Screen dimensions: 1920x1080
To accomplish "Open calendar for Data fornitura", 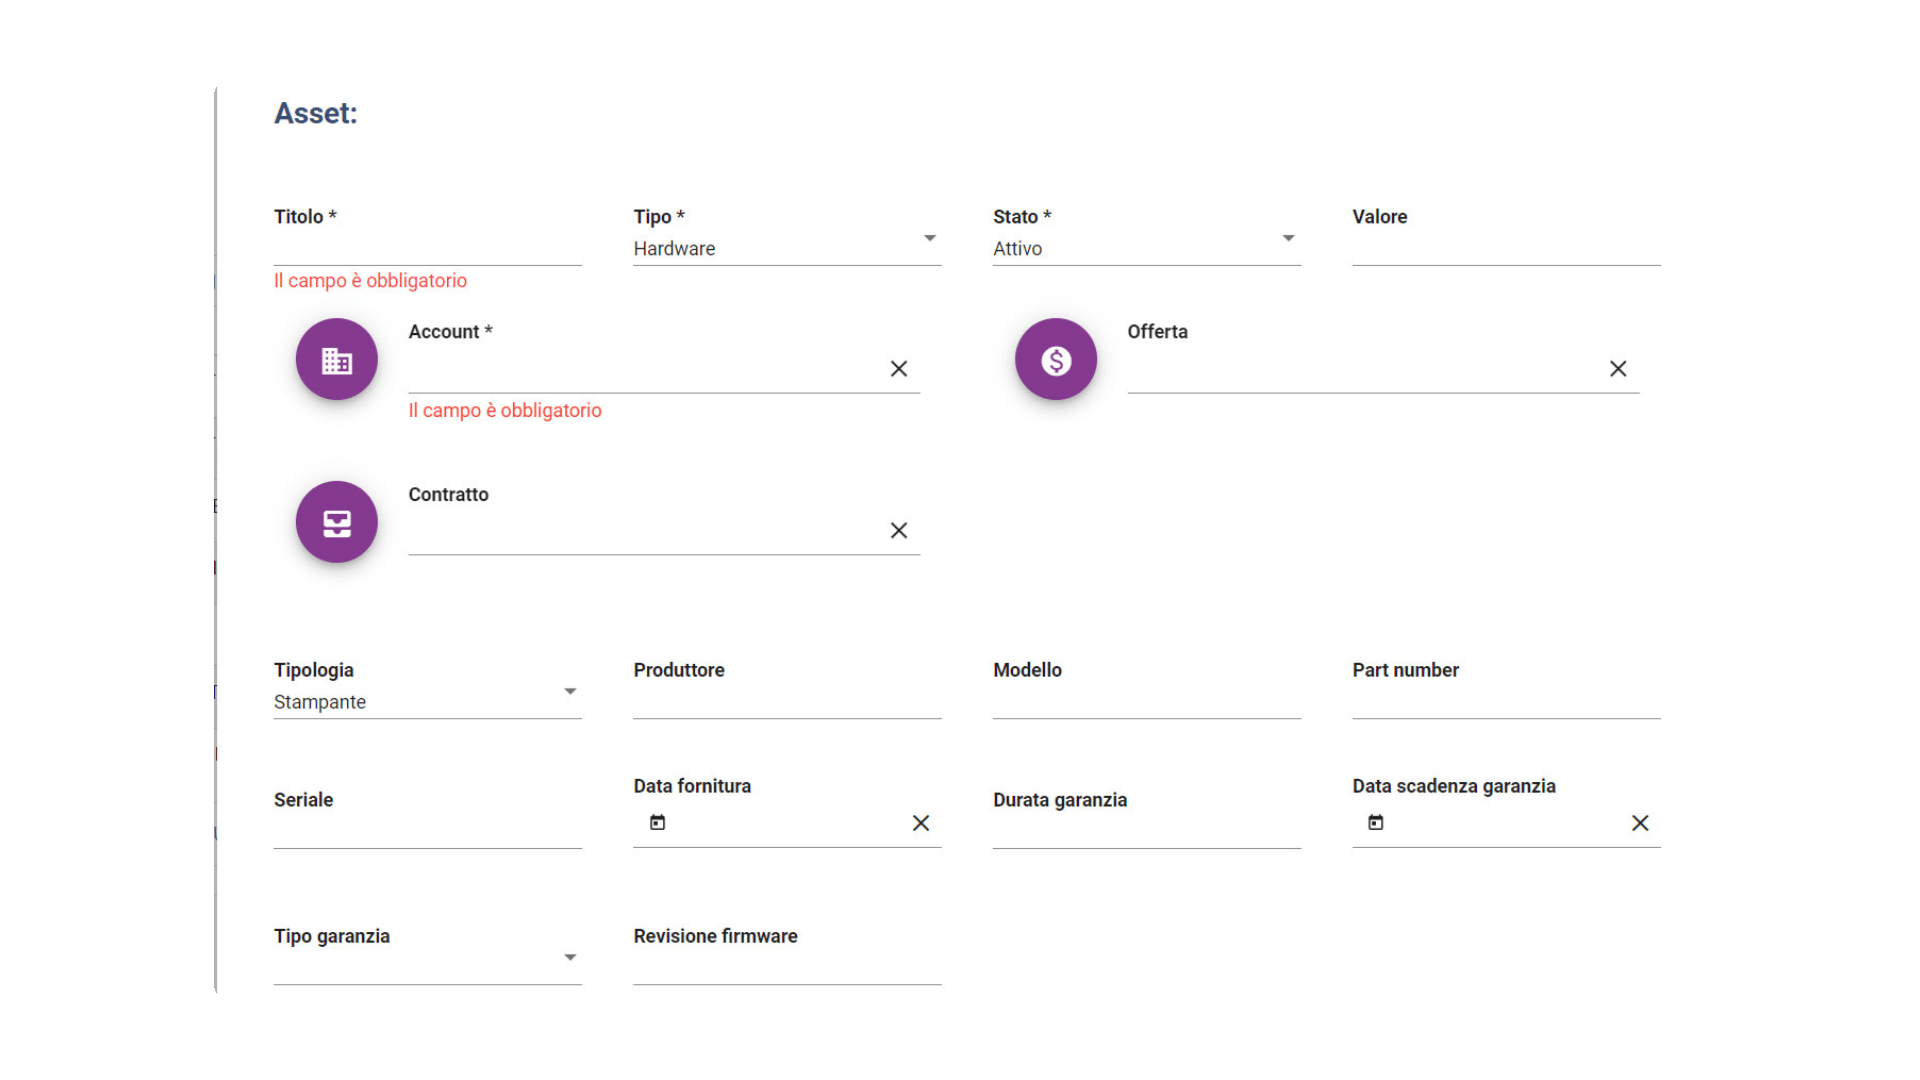I will pos(657,822).
